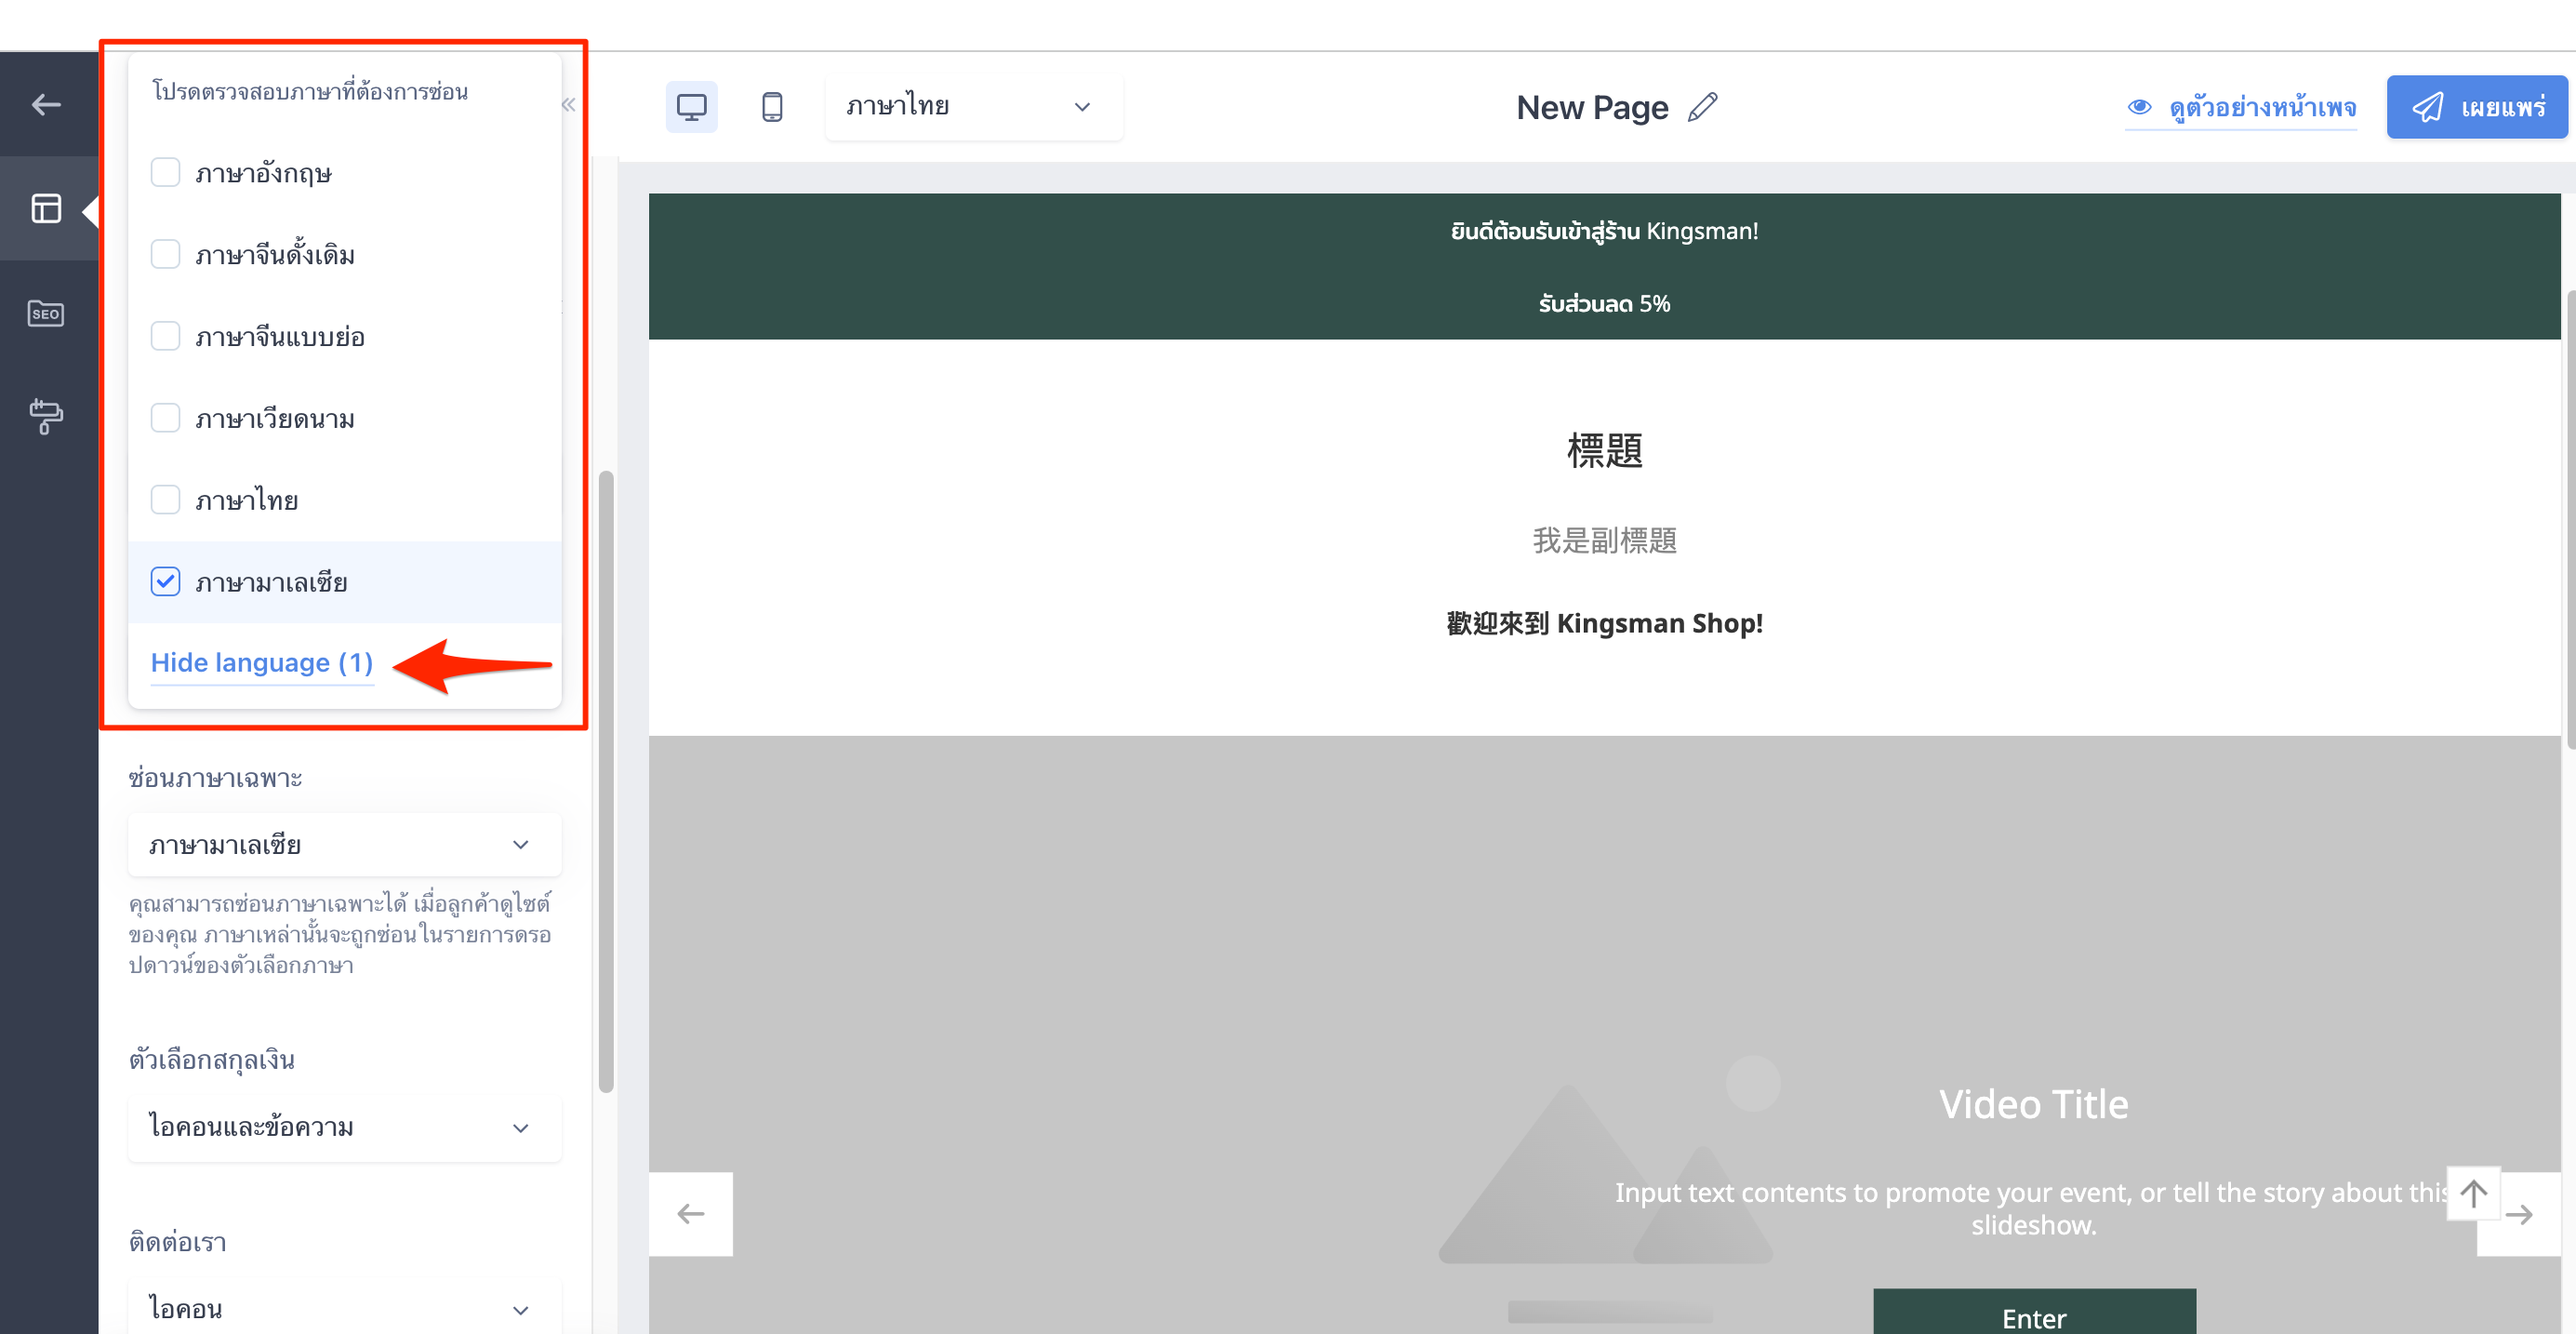The height and width of the screenshot is (1334, 2576).
Task: Check the ภาษาเวียดนาม checkbox
Action: [x=165, y=418]
